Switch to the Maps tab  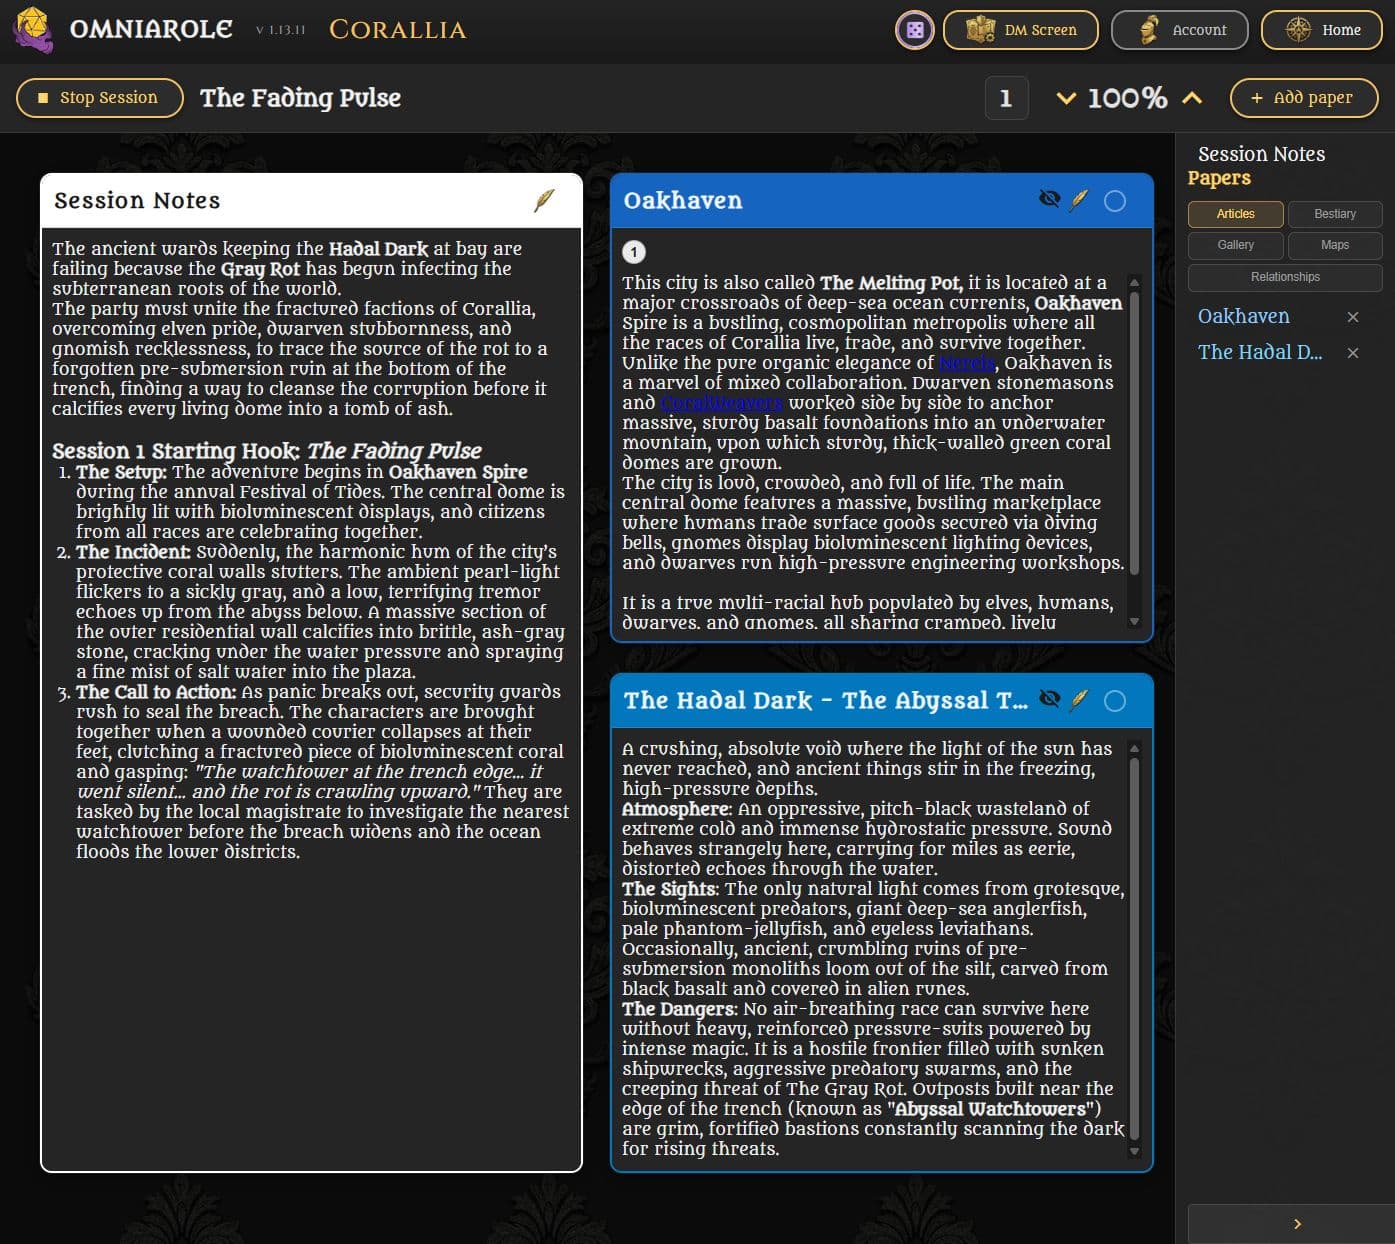click(x=1335, y=245)
